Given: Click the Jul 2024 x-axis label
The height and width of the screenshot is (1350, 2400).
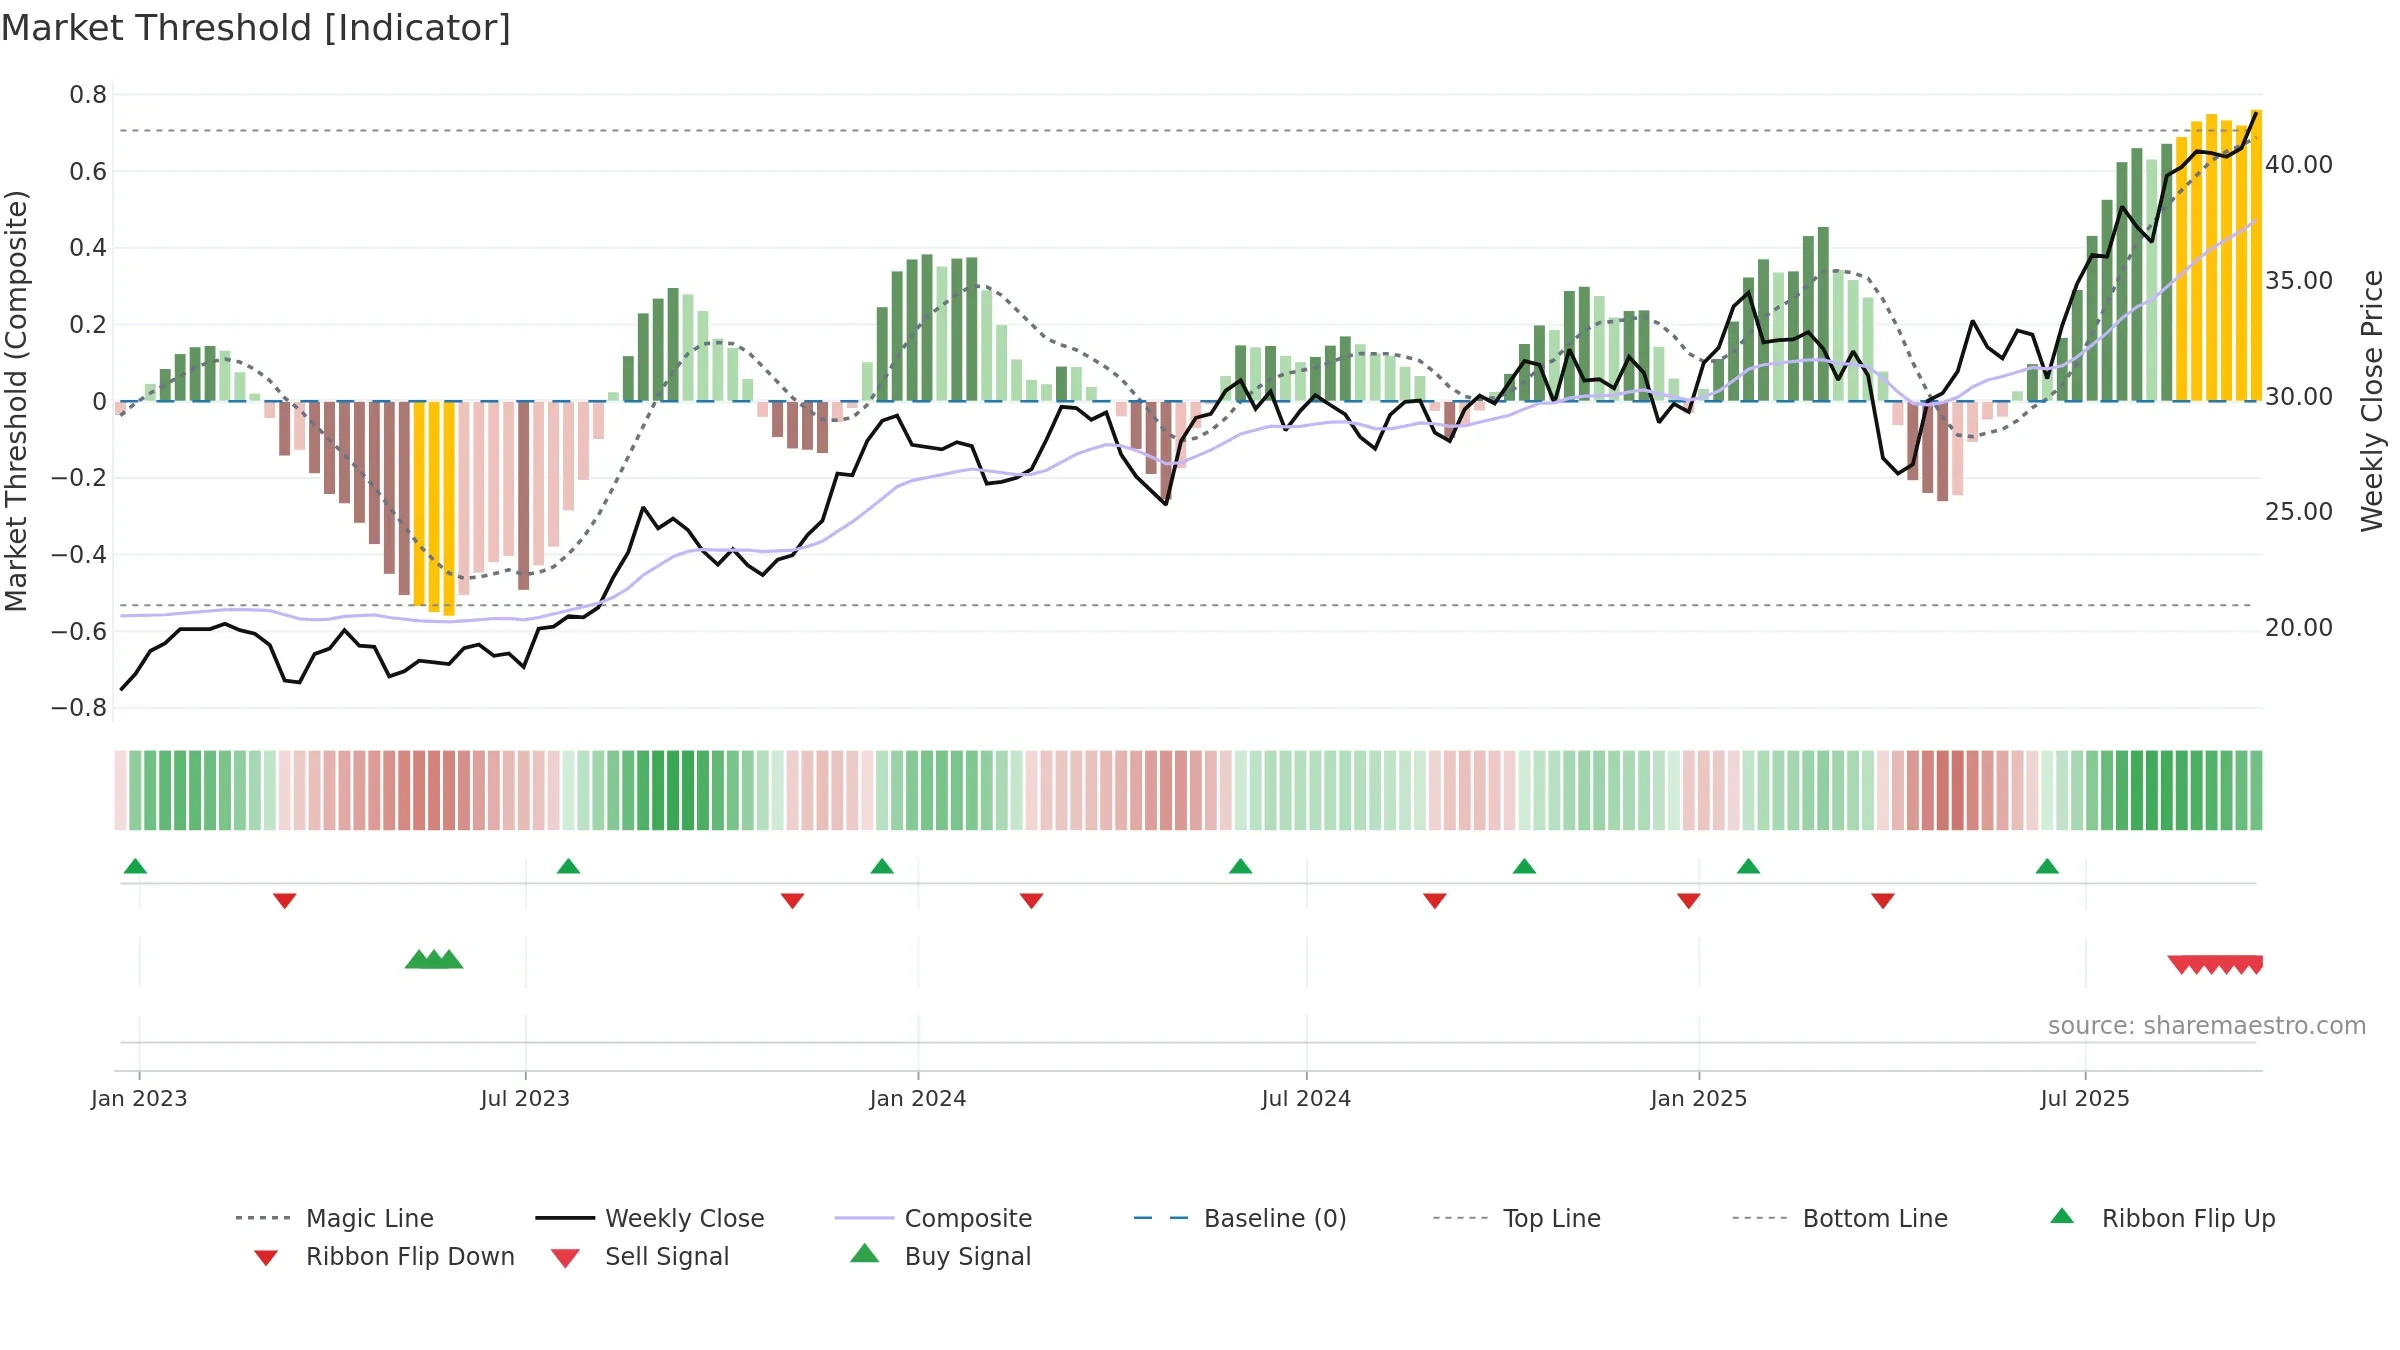Looking at the screenshot, I should (x=1306, y=1098).
